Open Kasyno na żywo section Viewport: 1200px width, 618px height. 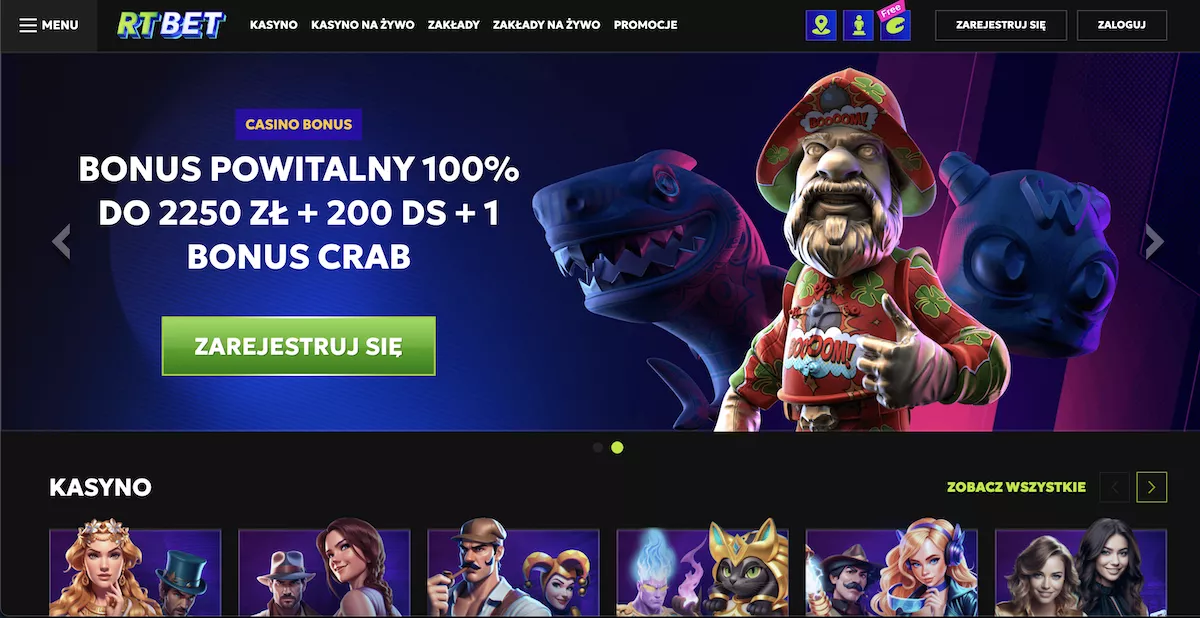(363, 25)
